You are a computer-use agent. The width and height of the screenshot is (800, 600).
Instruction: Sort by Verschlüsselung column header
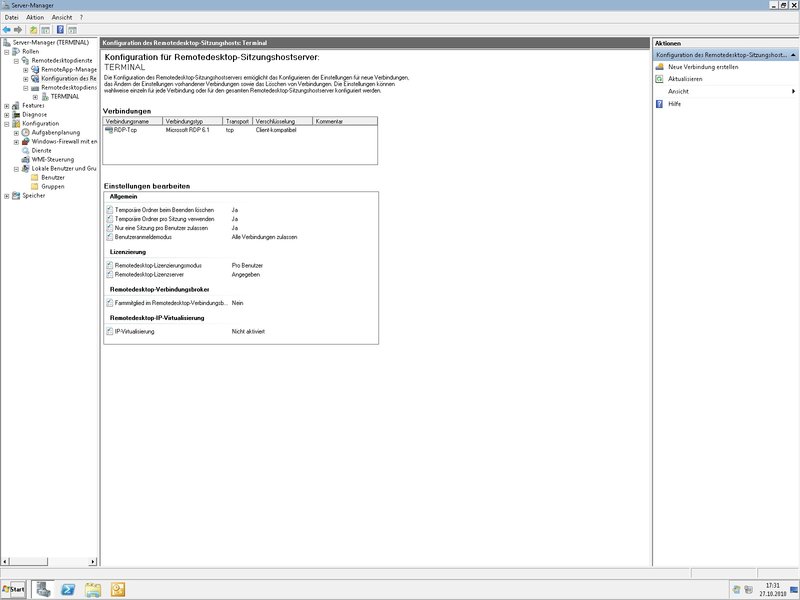(x=282, y=121)
